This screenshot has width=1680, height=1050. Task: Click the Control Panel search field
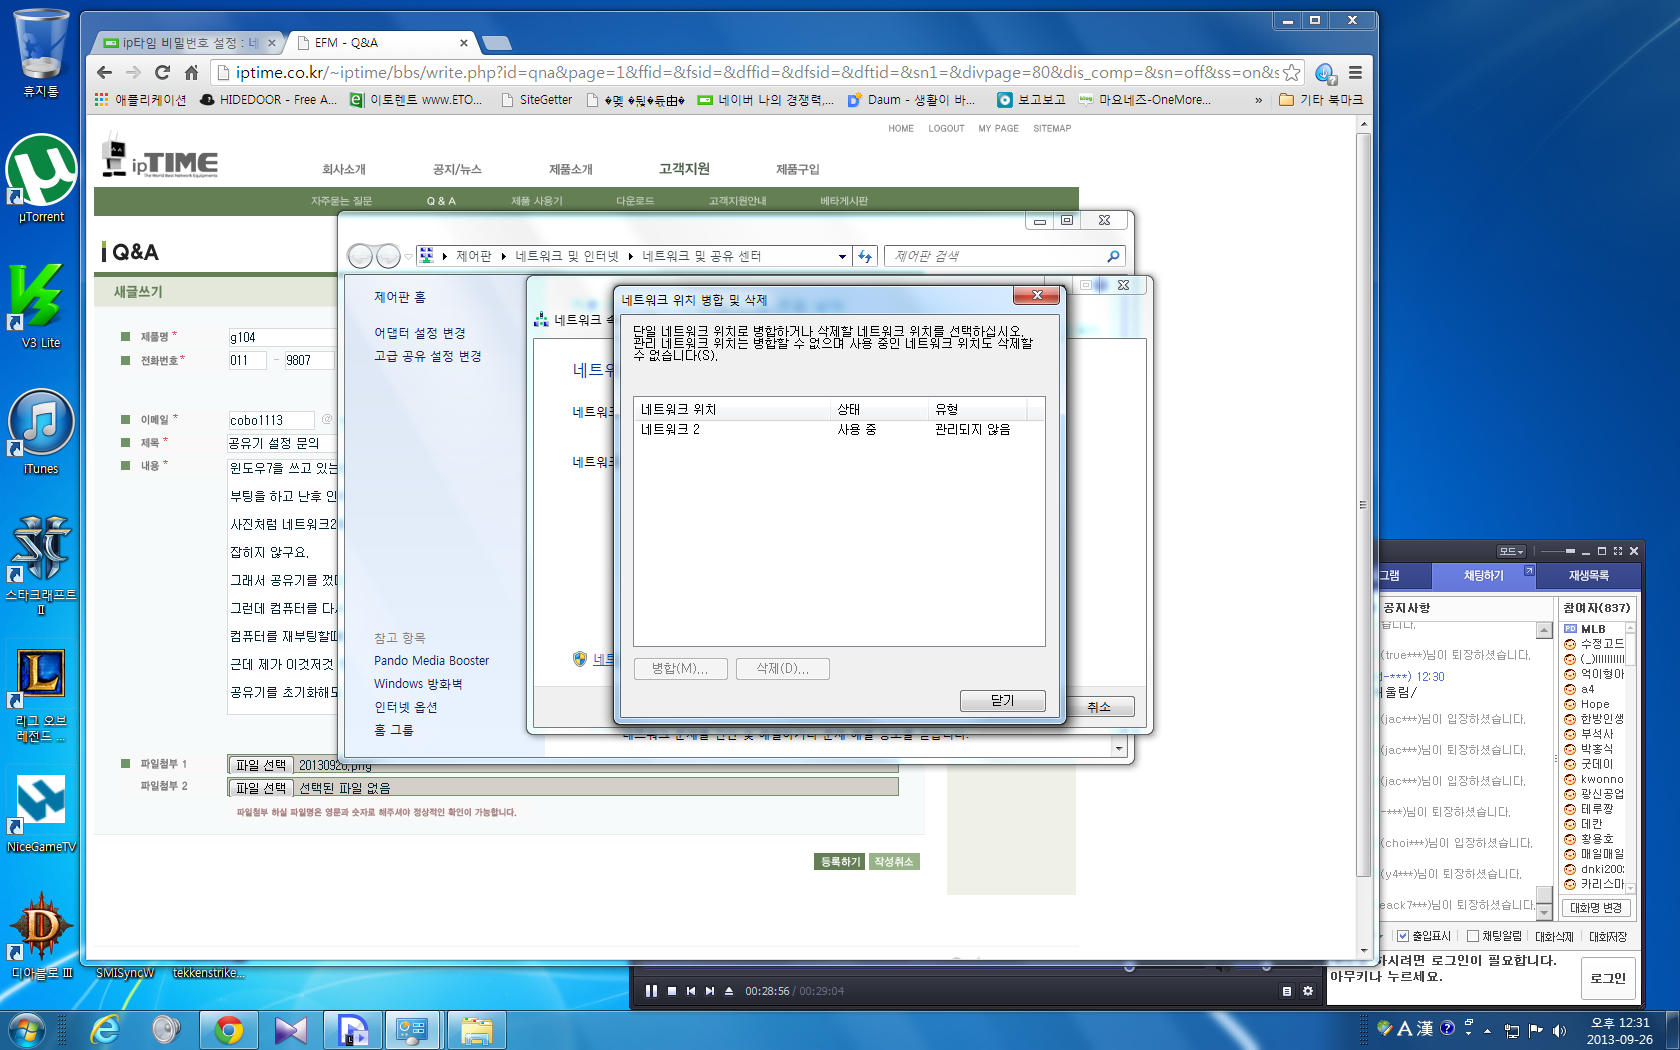click(993, 256)
